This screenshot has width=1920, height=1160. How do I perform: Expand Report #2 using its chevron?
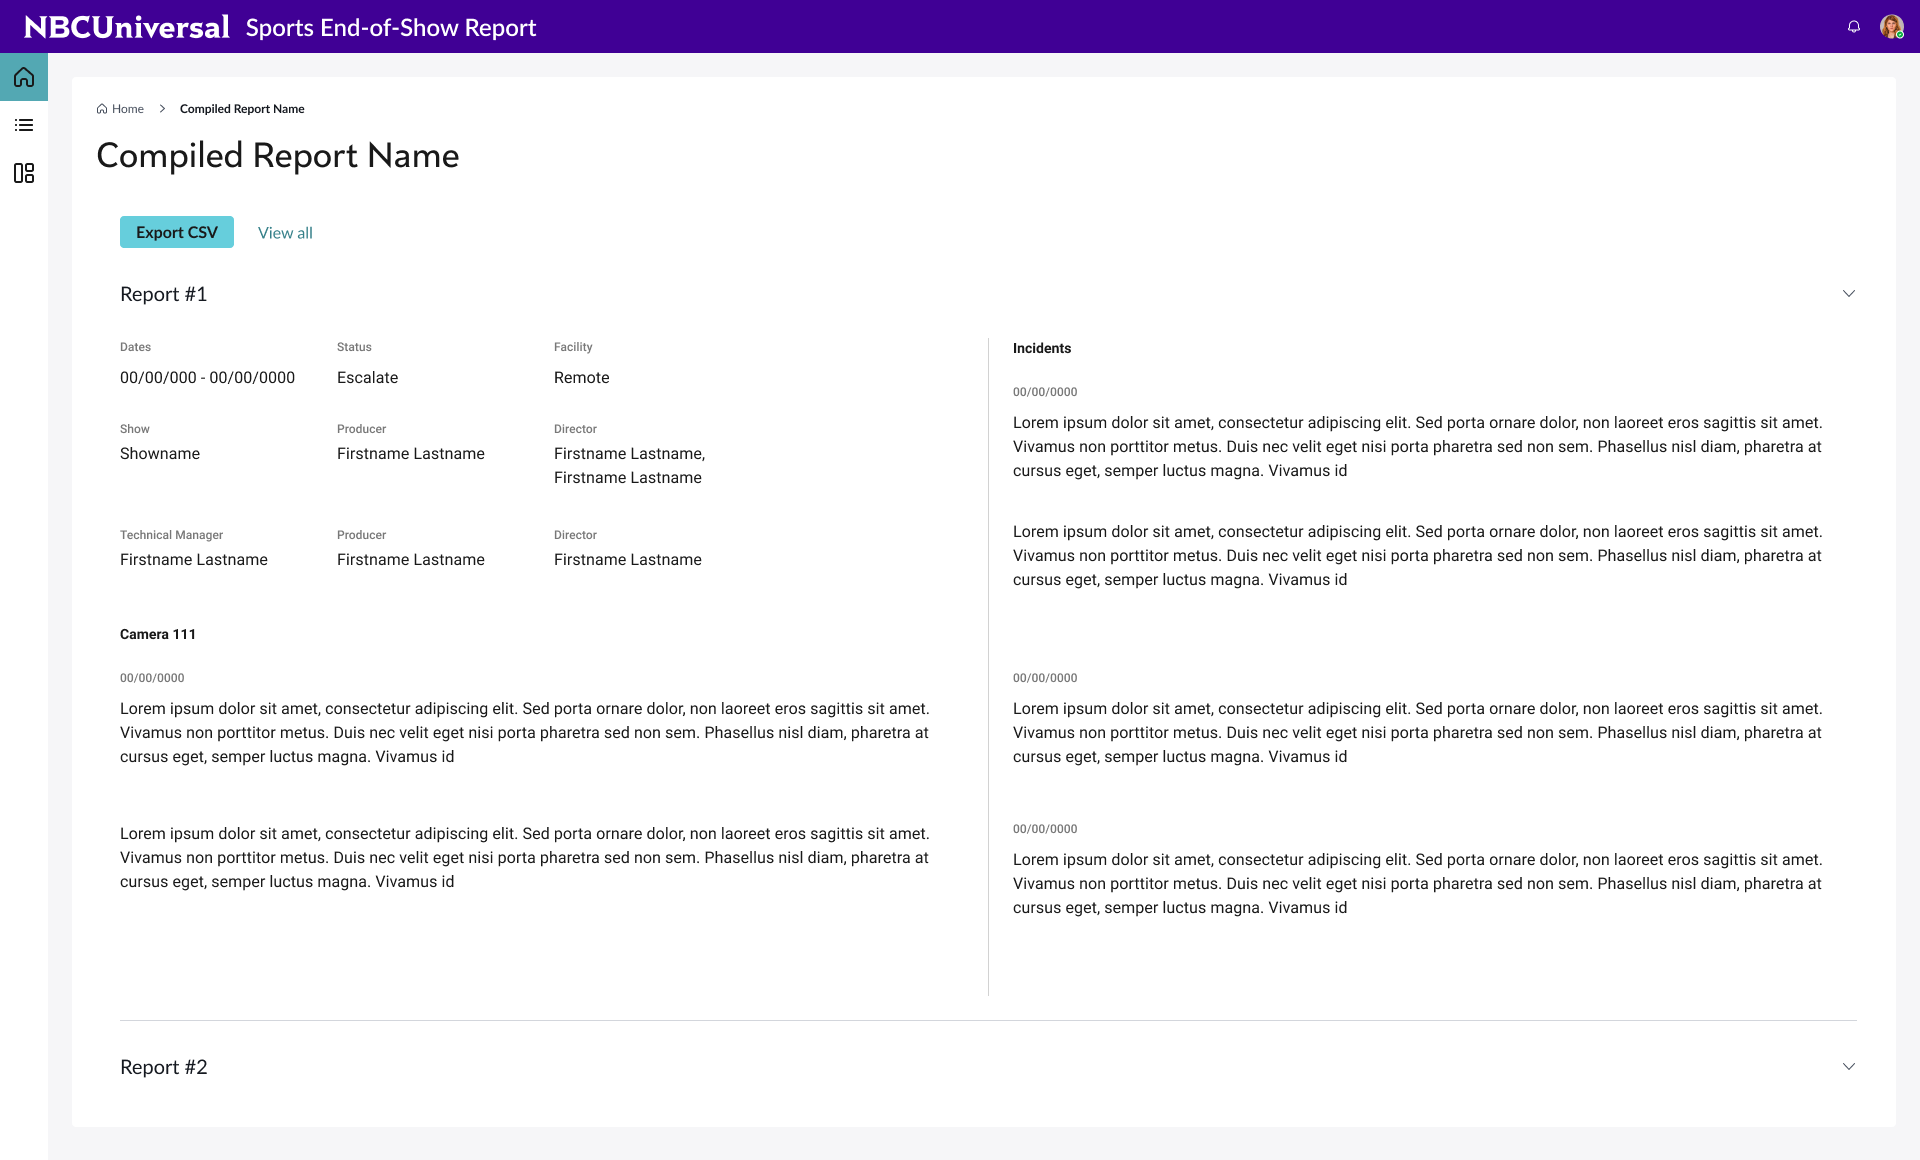click(x=1849, y=1067)
